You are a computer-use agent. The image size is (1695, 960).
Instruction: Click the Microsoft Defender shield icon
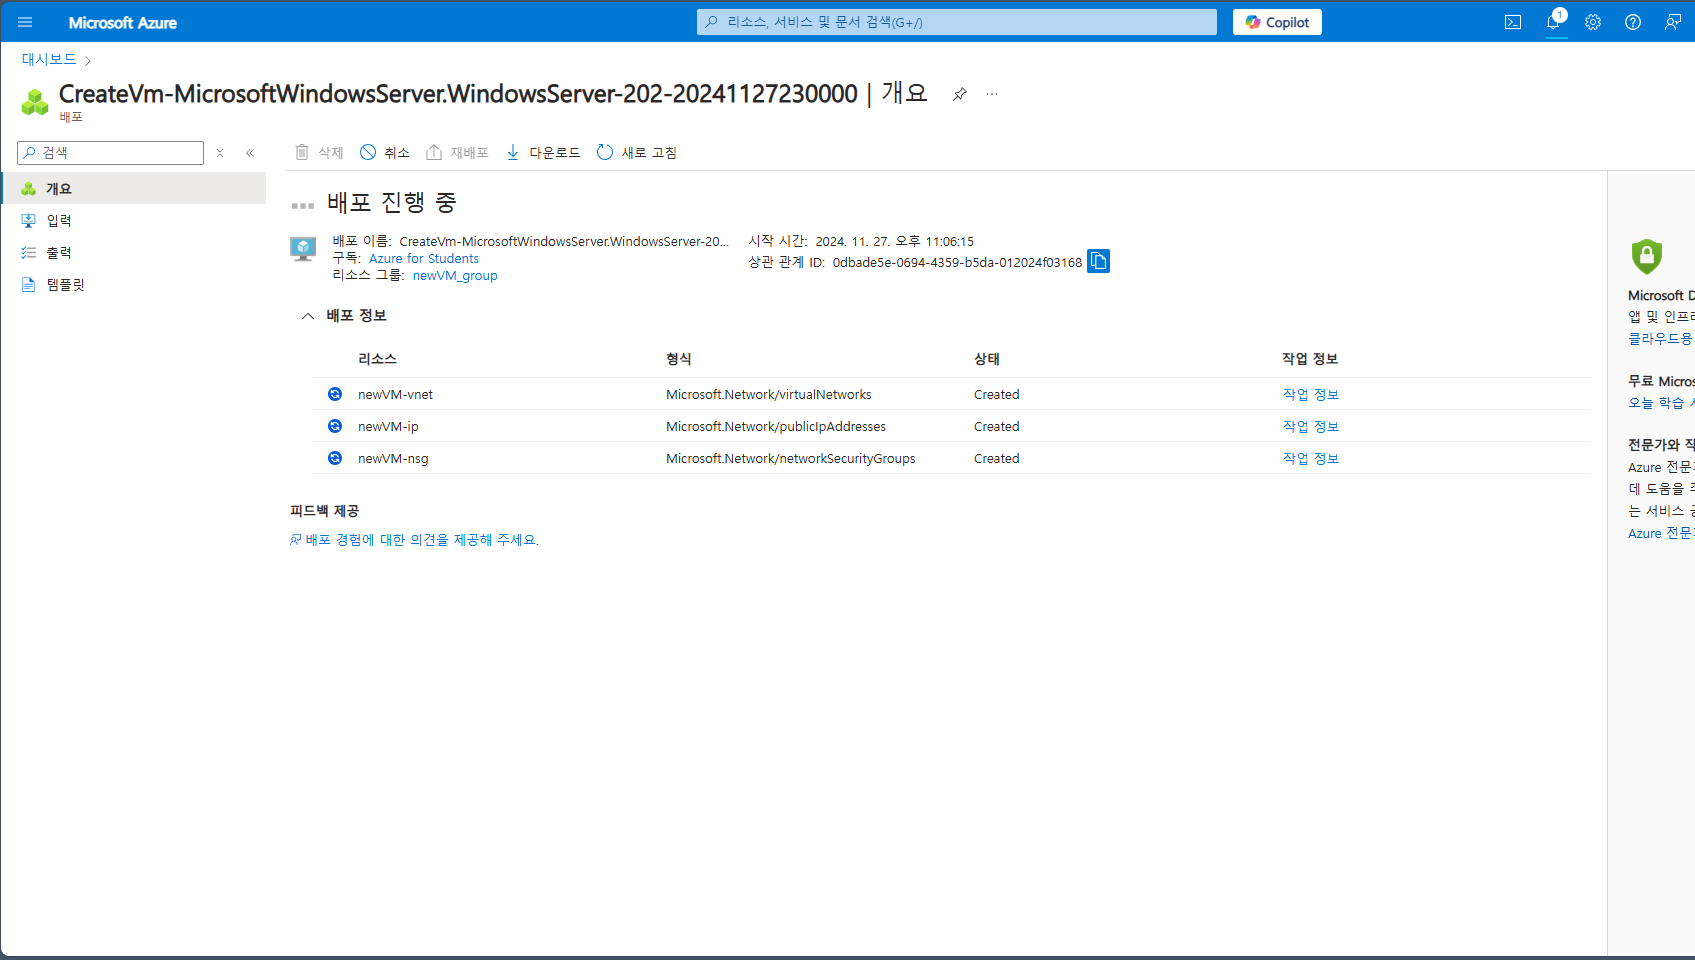click(1646, 256)
